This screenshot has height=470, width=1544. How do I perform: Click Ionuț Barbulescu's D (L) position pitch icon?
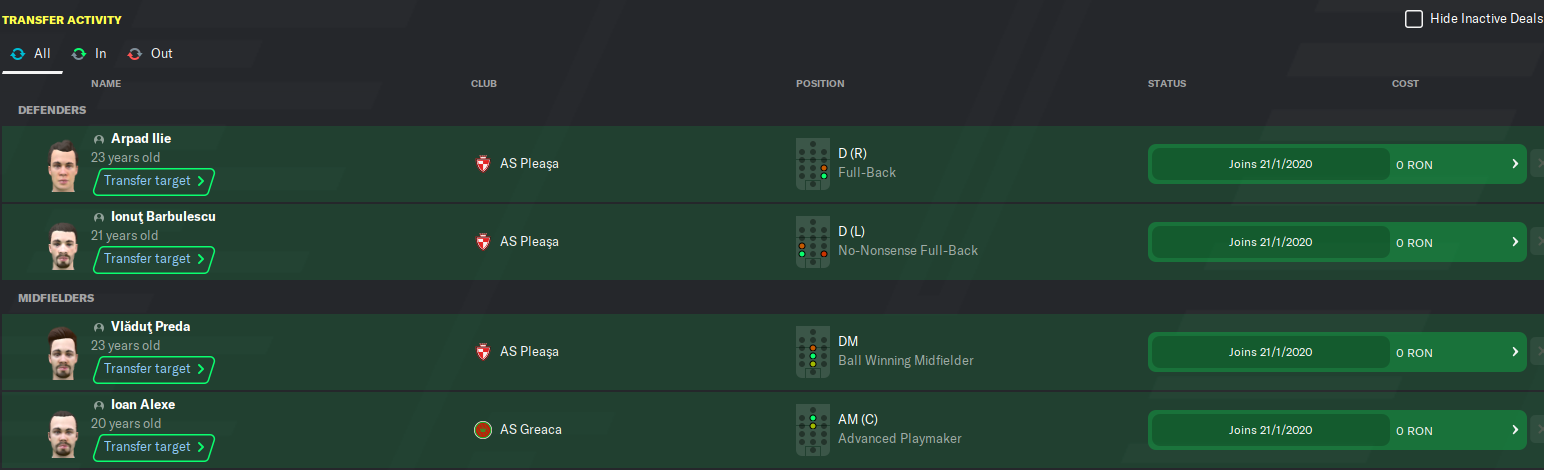pos(813,242)
